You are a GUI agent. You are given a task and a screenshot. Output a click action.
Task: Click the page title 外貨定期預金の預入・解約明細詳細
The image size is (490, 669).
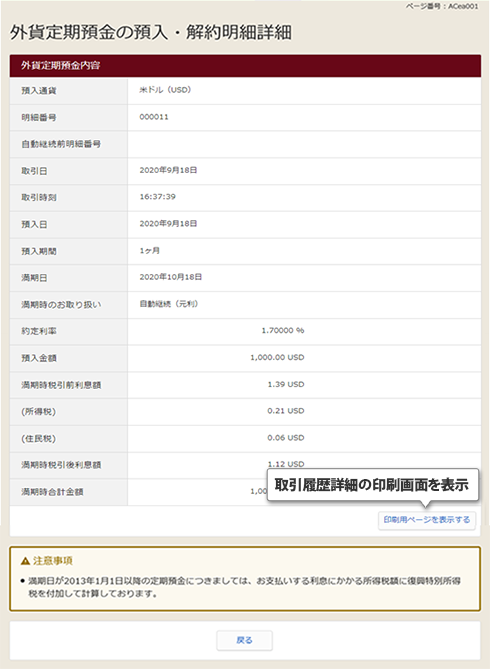click(151, 32)
